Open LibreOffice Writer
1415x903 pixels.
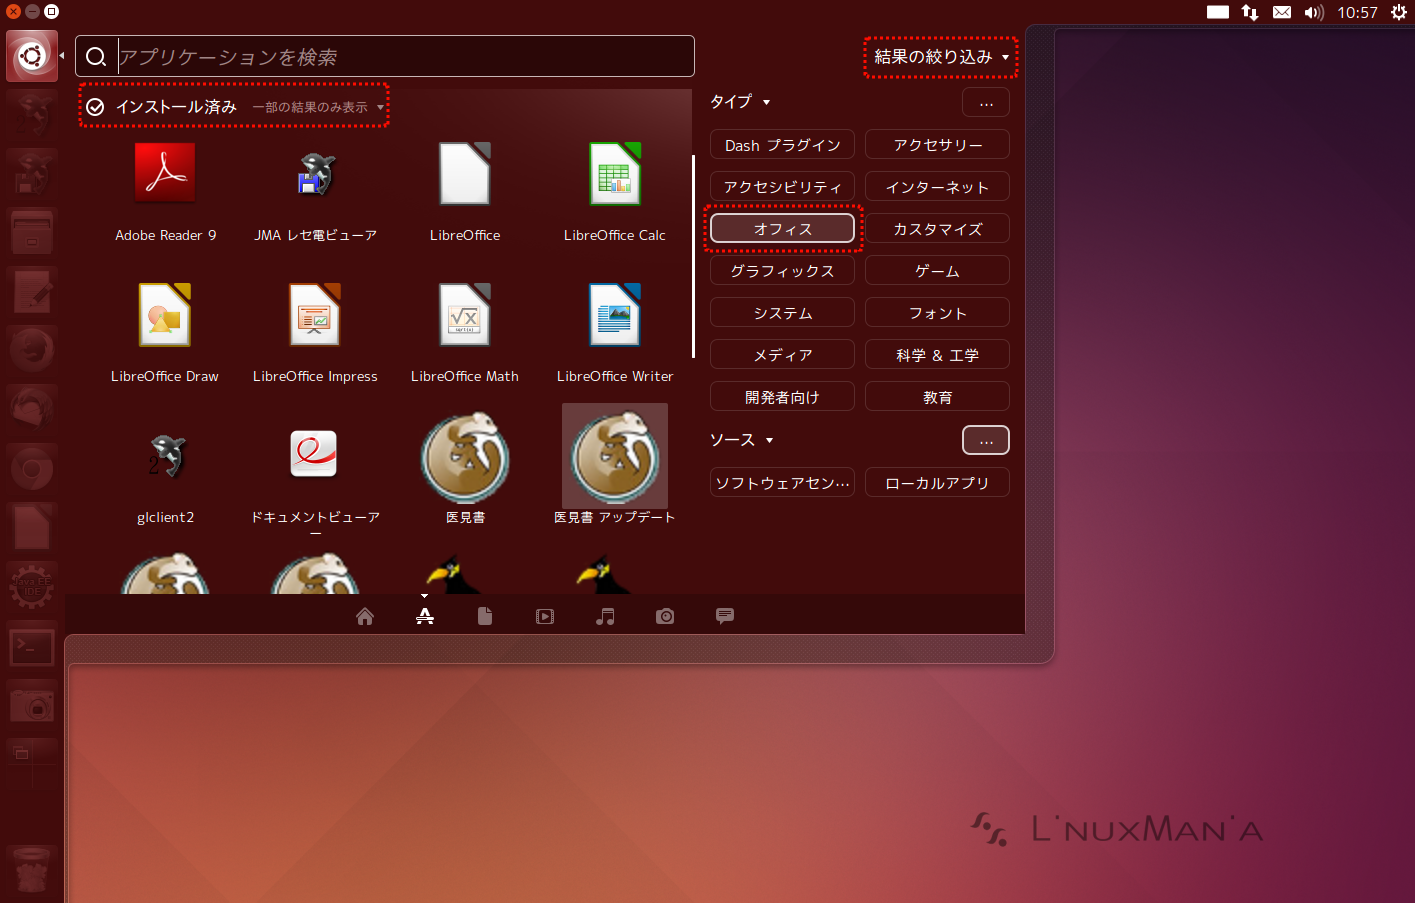tap(615, 315)
